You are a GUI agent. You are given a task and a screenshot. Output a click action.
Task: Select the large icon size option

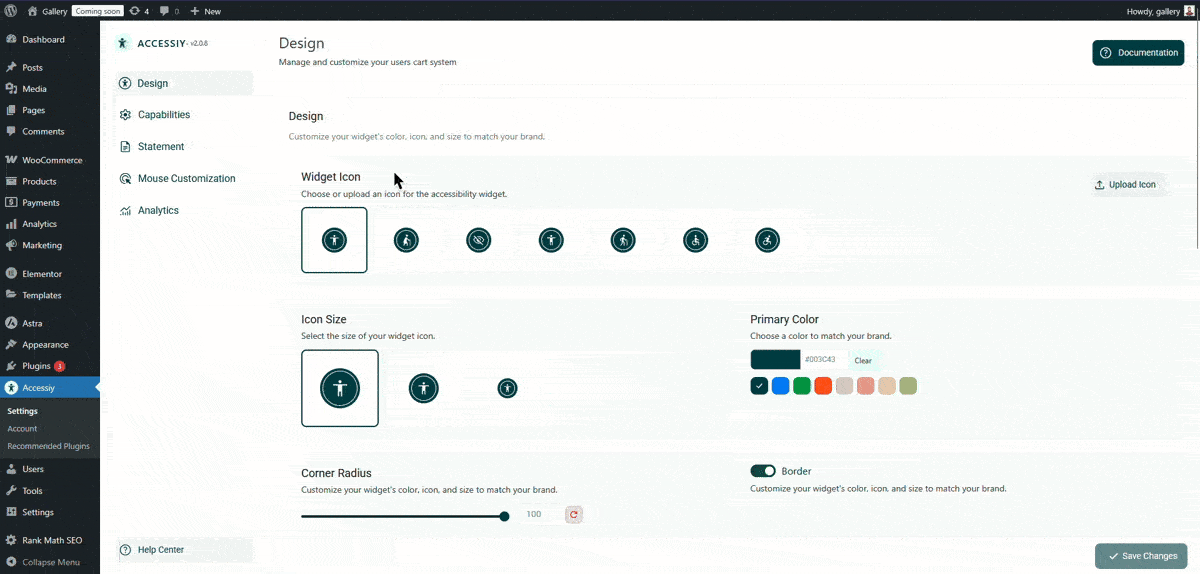(340, 388)
